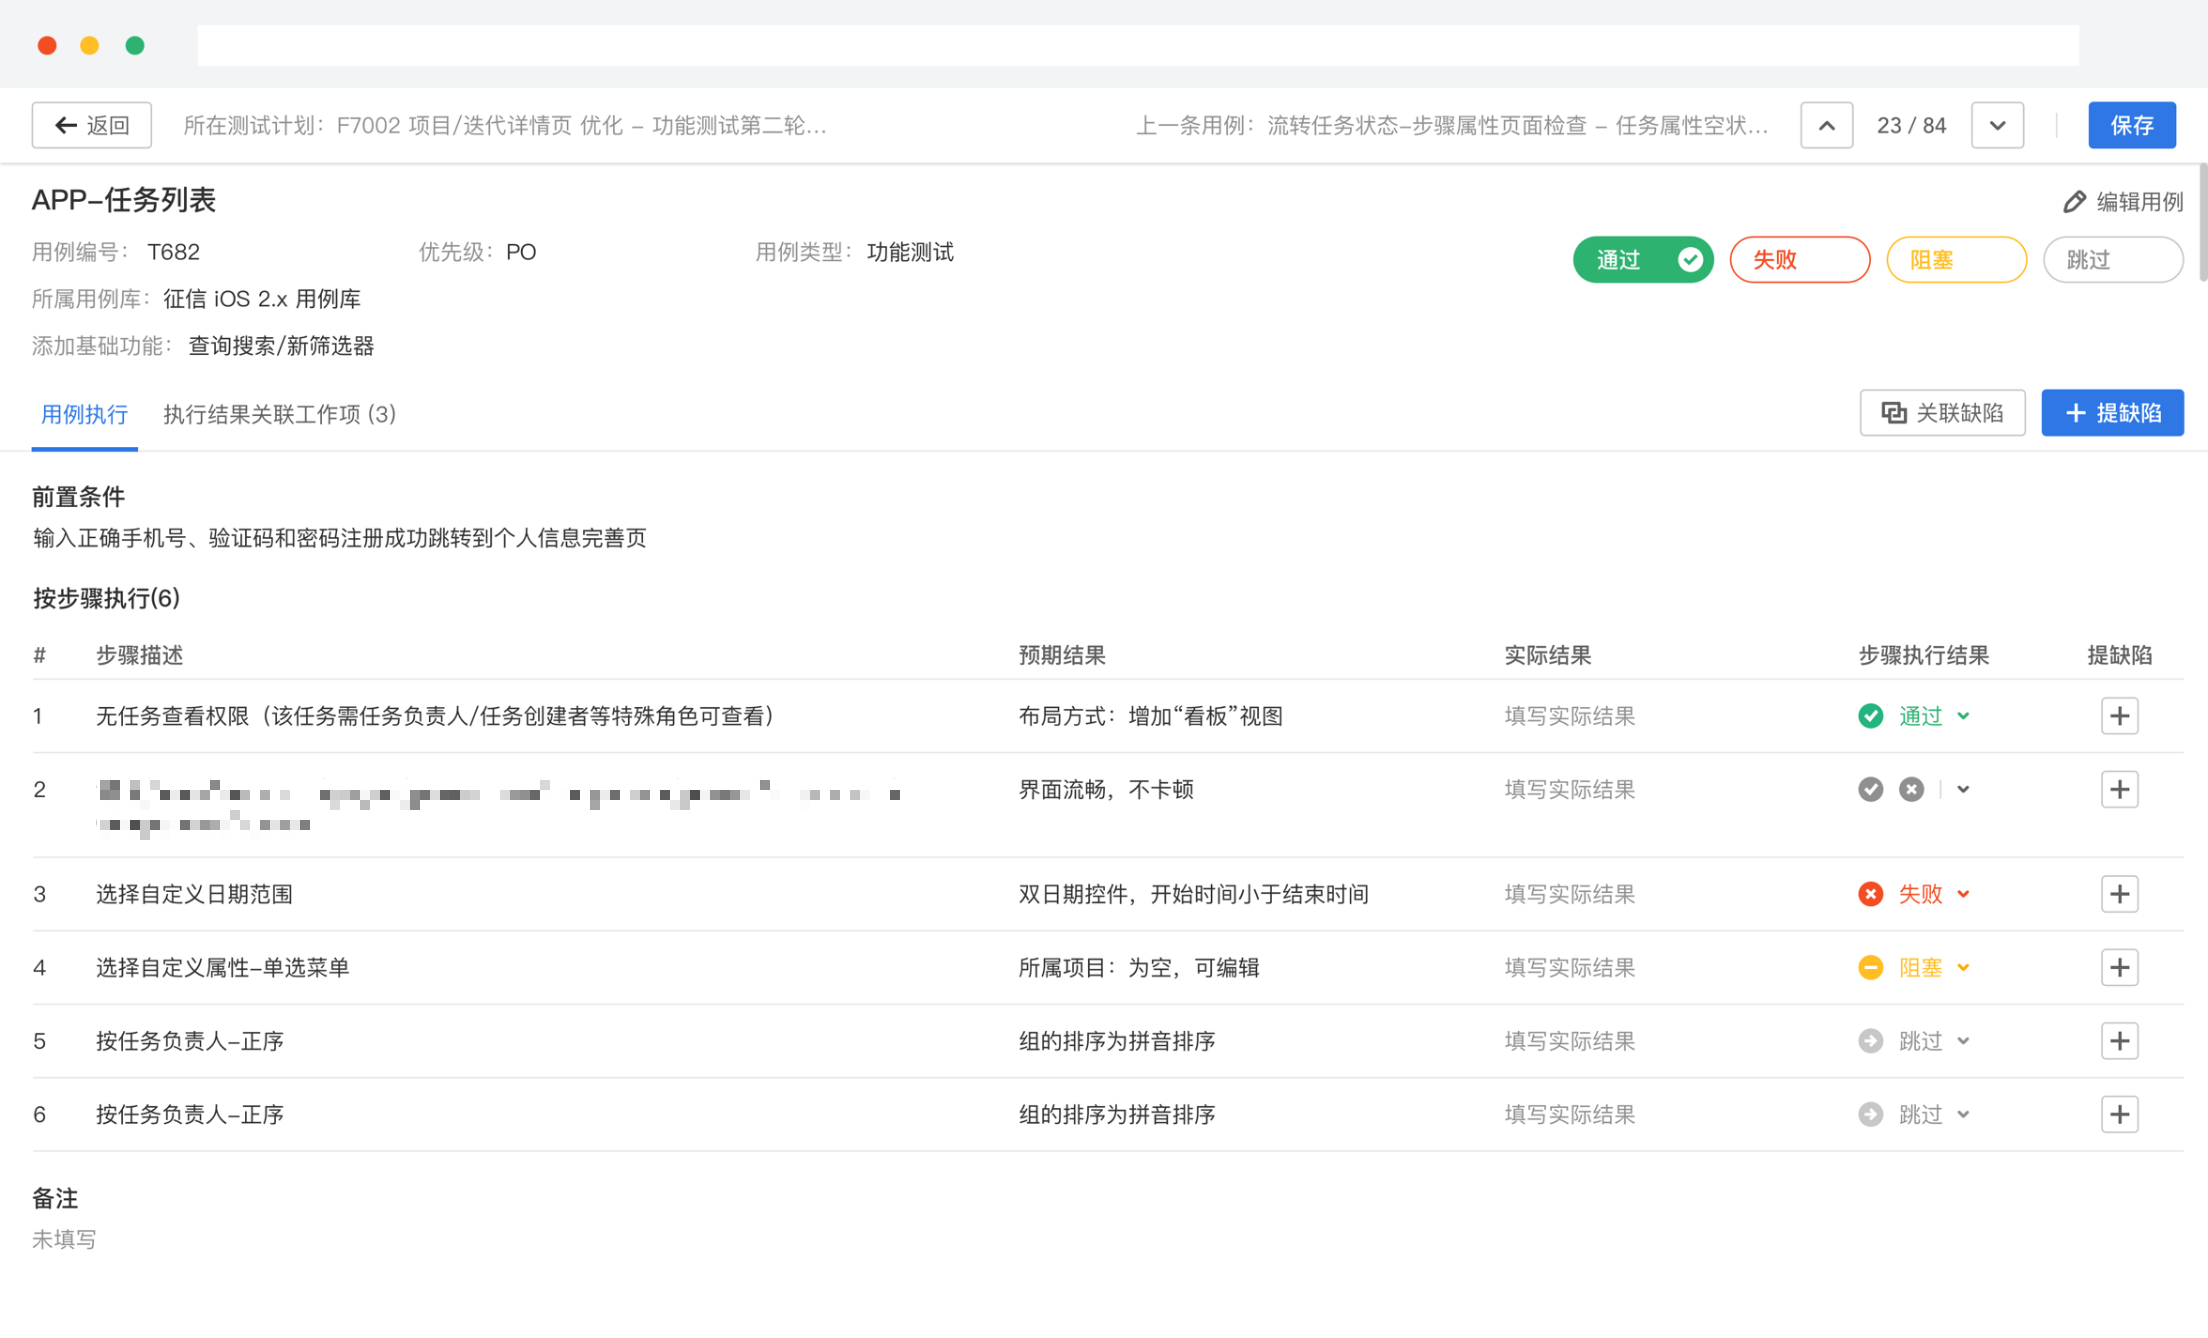Switch to 执行结果关联工作项 (3) tab
This screenshot has width=2208, height=1338.
click(279, 414)
